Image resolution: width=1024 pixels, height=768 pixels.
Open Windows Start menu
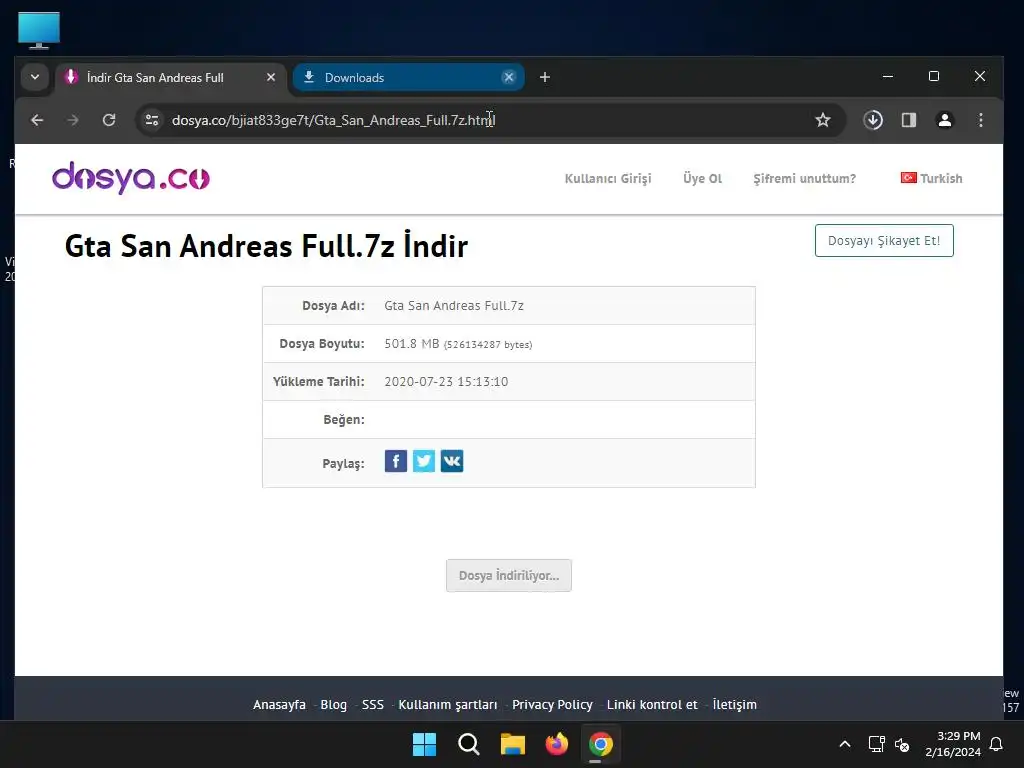[424, 744]
